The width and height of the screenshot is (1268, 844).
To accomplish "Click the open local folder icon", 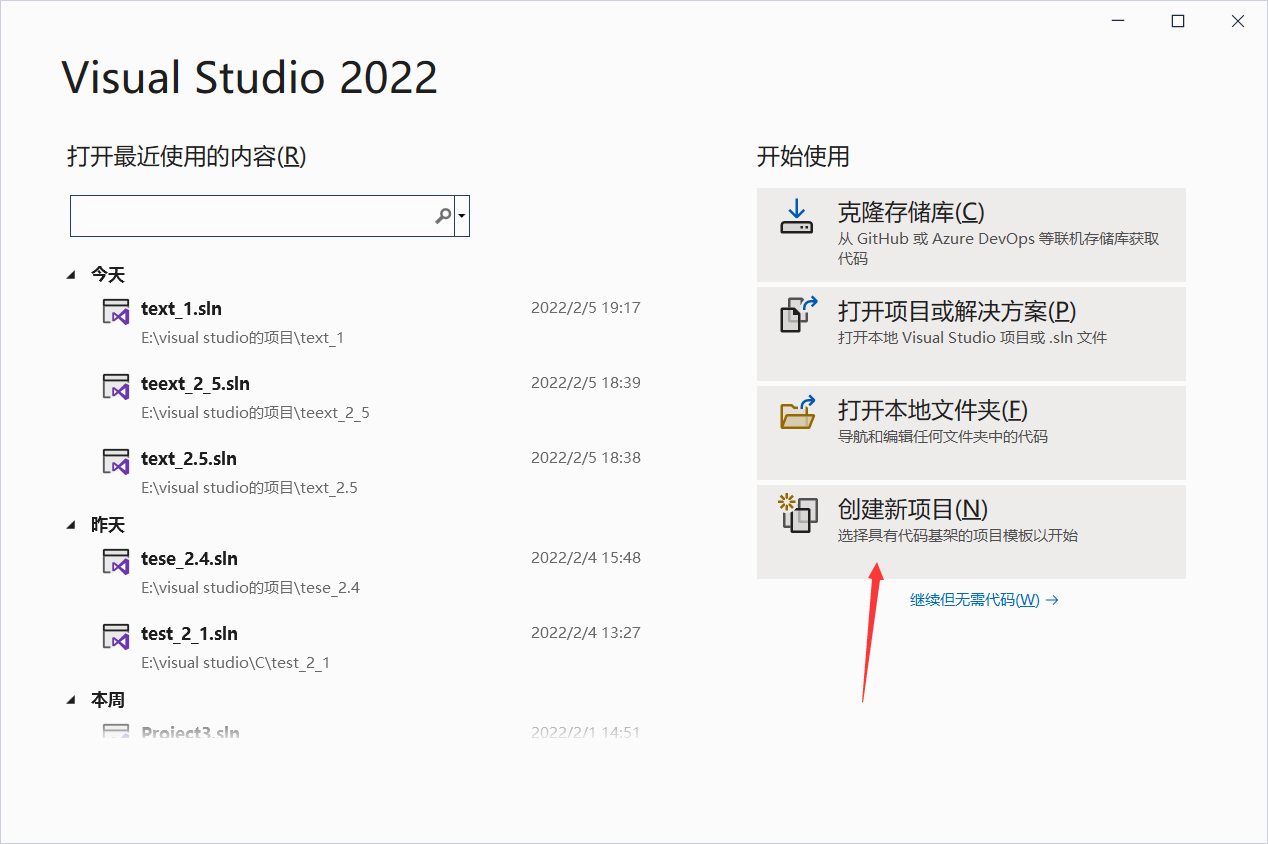I will coord(798,411).
